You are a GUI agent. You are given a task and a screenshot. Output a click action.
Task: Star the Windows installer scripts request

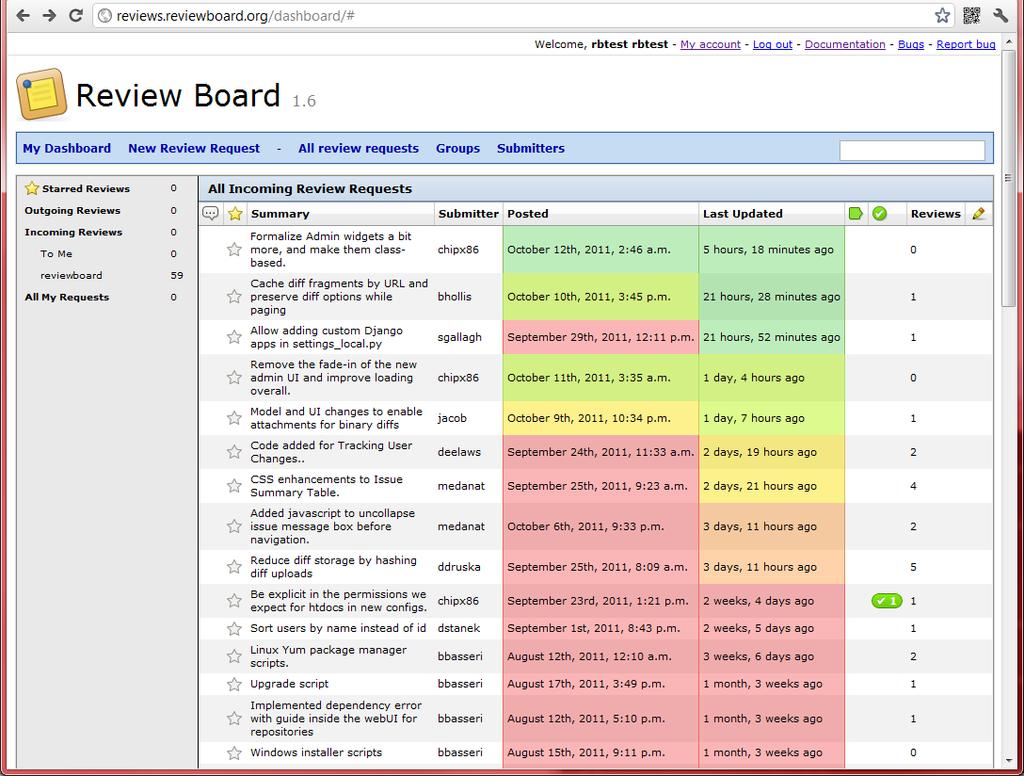click(234, 752)
